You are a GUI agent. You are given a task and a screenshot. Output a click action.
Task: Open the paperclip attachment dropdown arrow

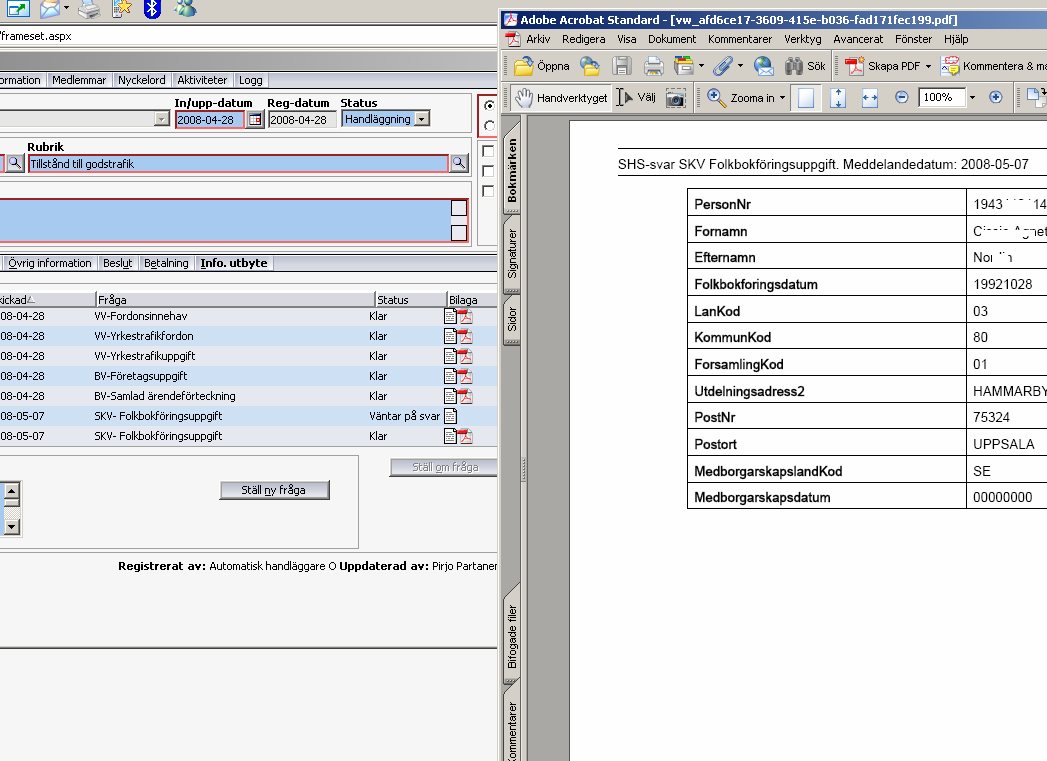[x=740, y=66]
